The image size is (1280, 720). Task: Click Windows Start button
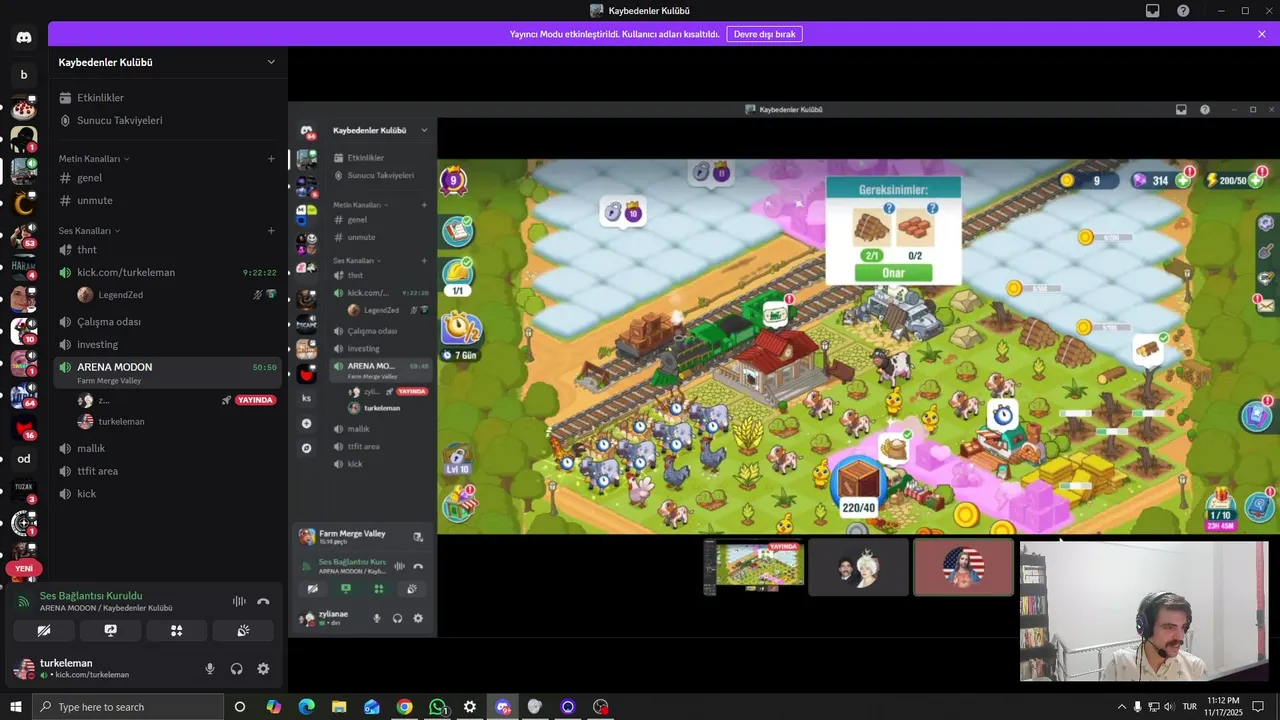[15, 707]
